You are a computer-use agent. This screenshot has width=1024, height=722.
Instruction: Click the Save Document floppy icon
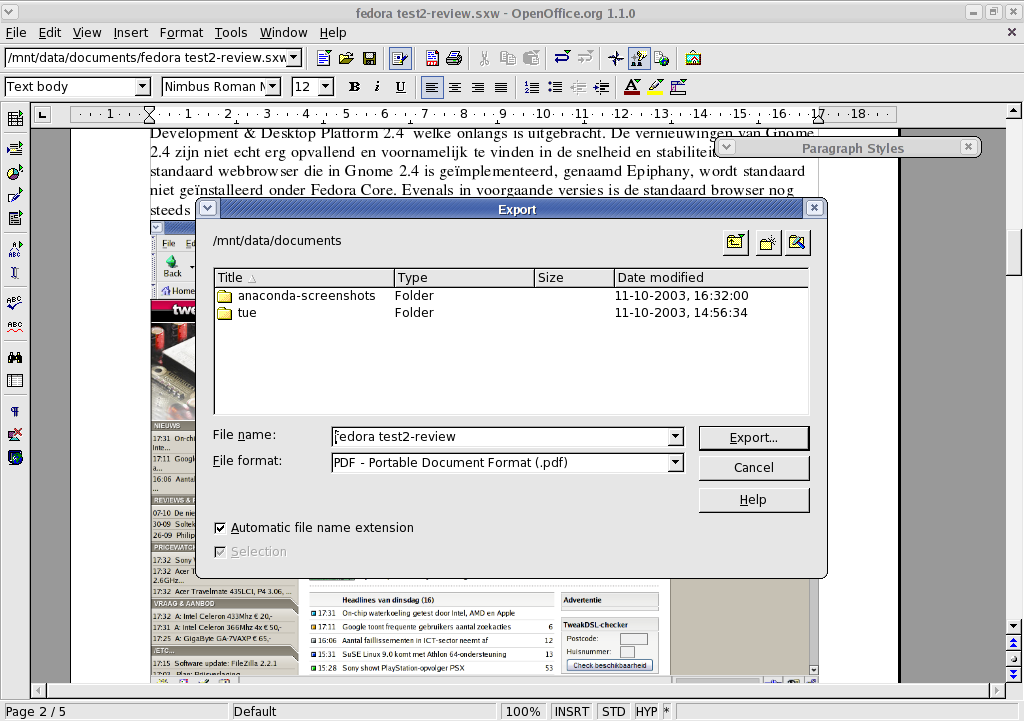coord(369,58)
